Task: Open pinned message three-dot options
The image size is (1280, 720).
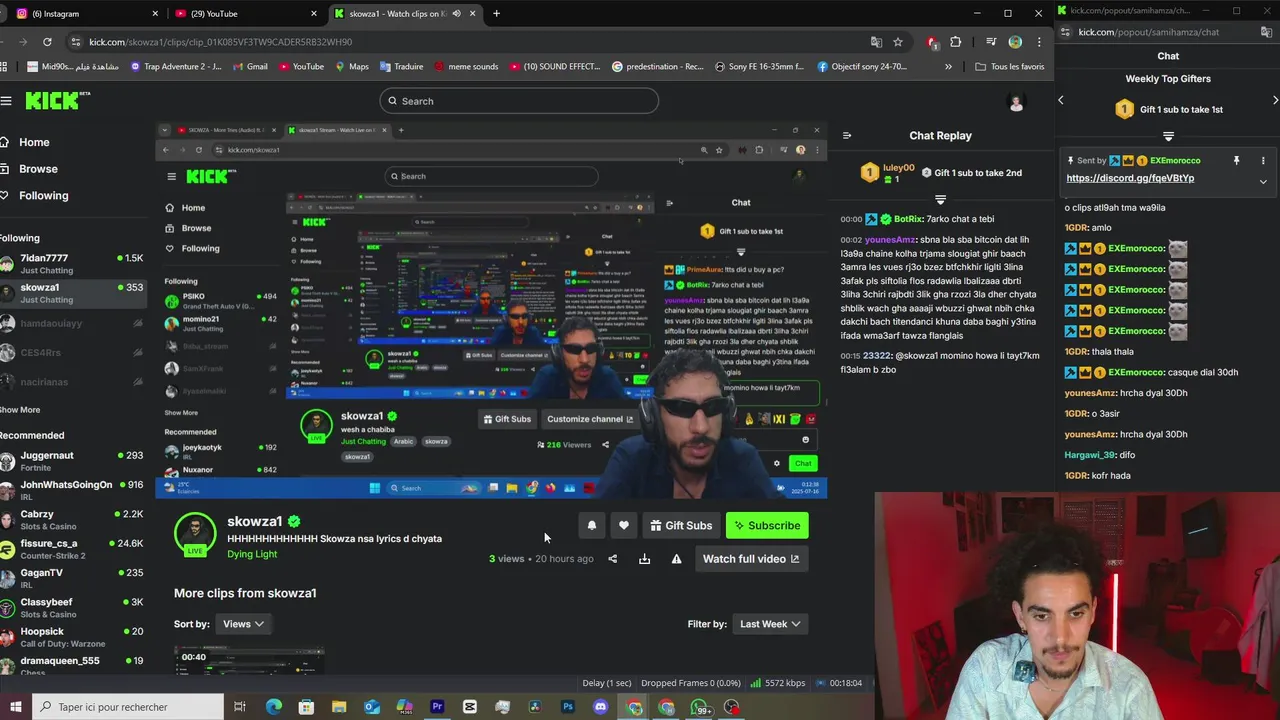Action: pyautogui.click(x=1263, y=160)
